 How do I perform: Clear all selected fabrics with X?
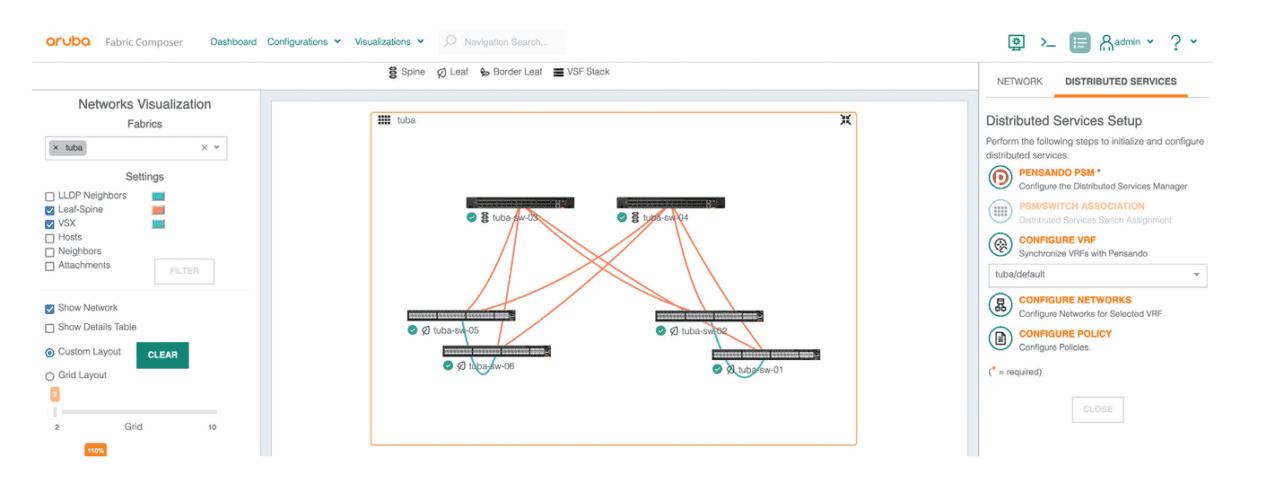click(x=204, y=148)
